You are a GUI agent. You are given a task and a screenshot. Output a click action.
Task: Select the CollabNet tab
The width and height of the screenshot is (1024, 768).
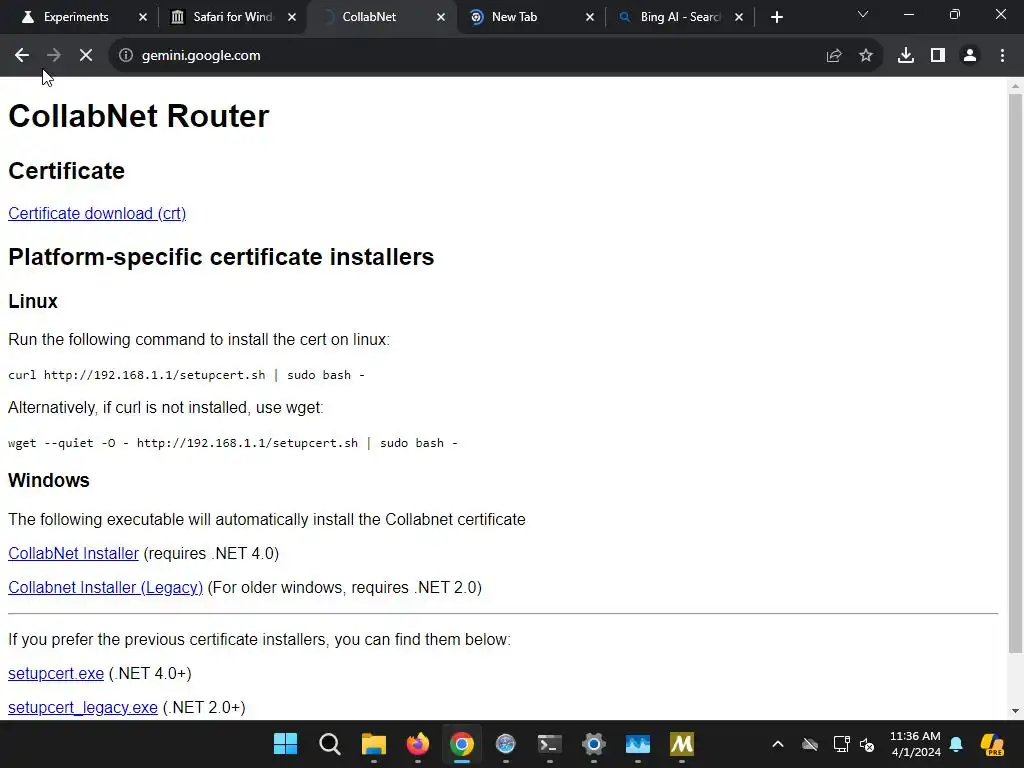pos(369,17)
